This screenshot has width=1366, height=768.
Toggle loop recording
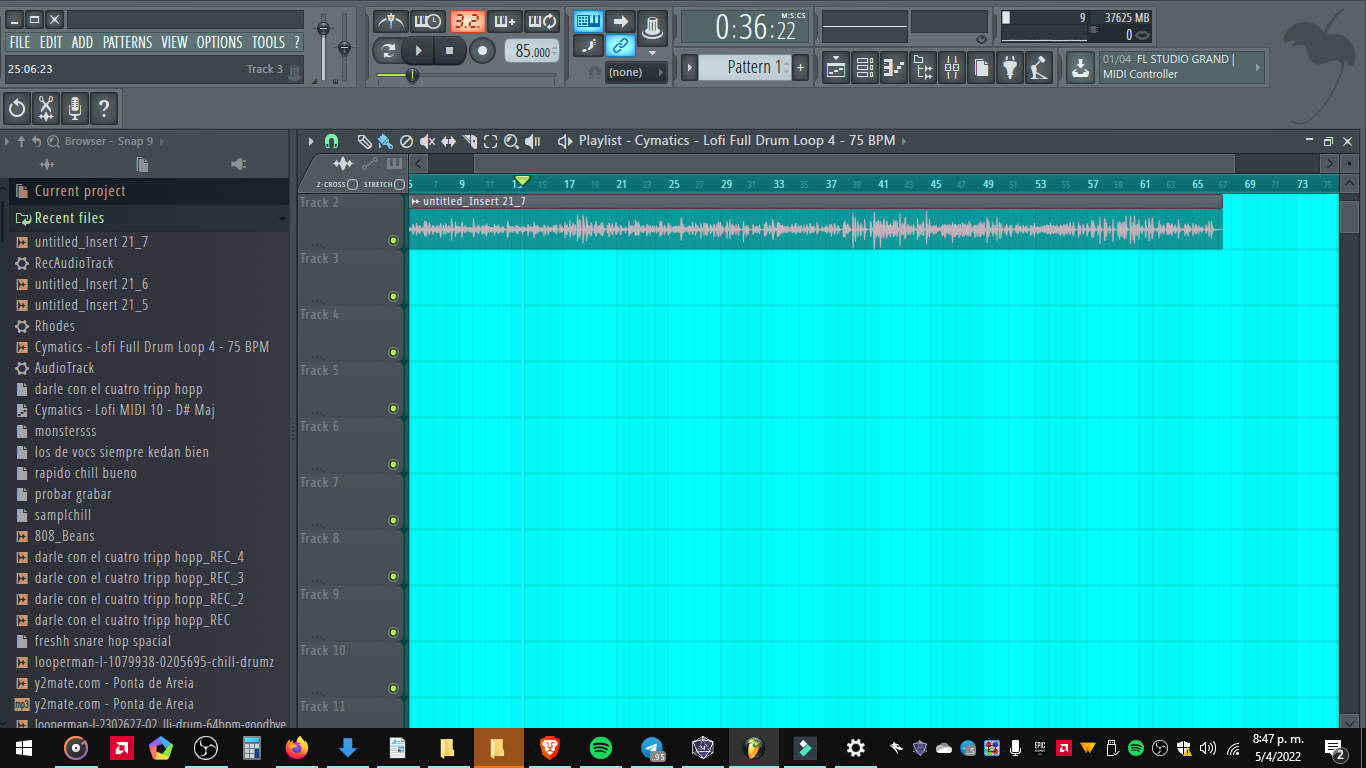pyautogui.click(x=542, y=20)
